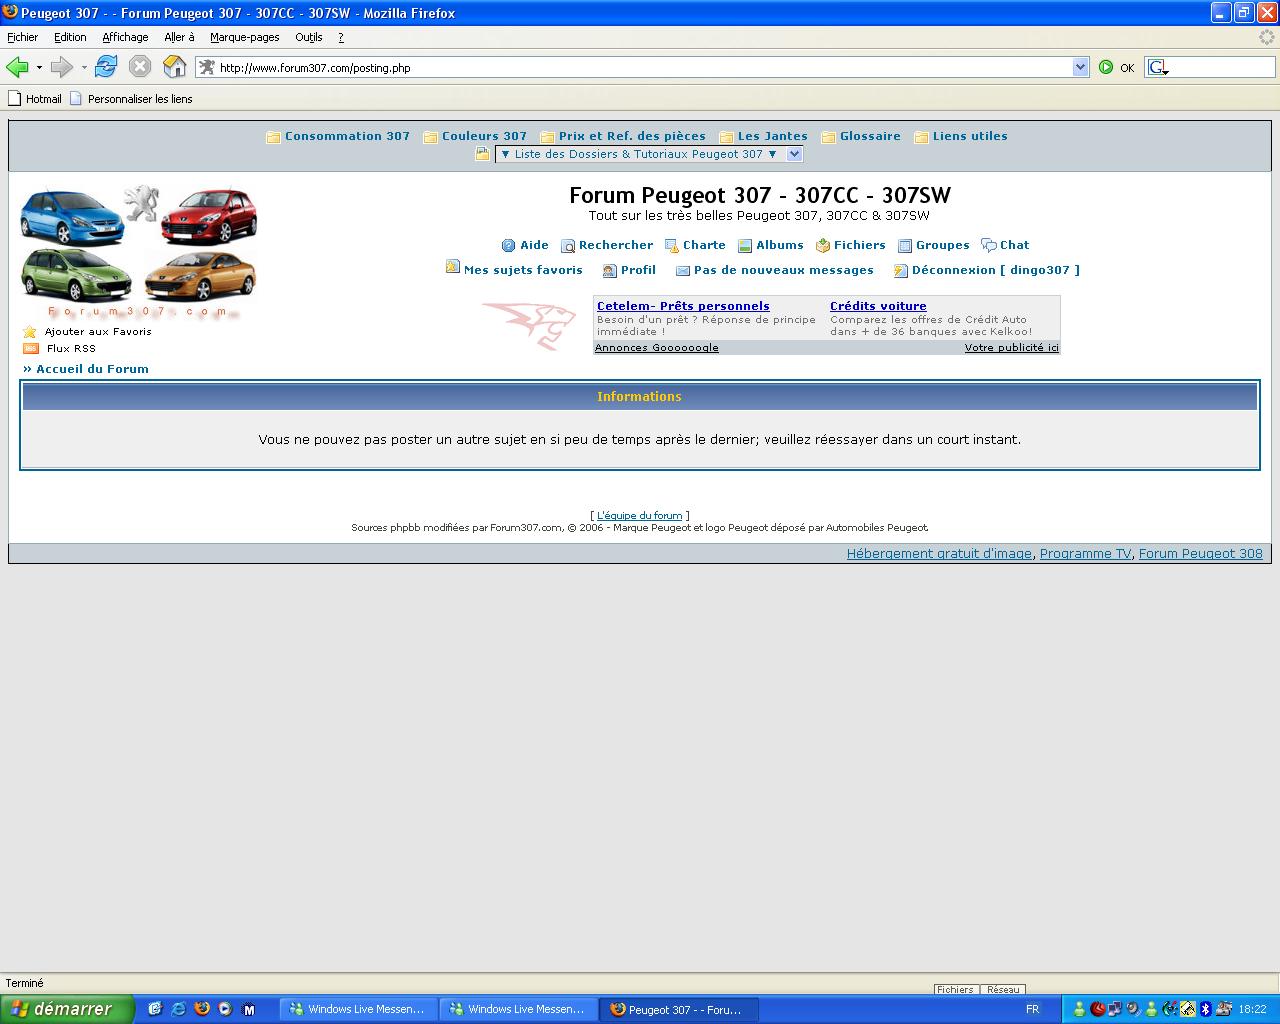Viewport: 1280px width, 1024px height.
Task: Click the Aide help icon
Action: [x=508, y=245]
